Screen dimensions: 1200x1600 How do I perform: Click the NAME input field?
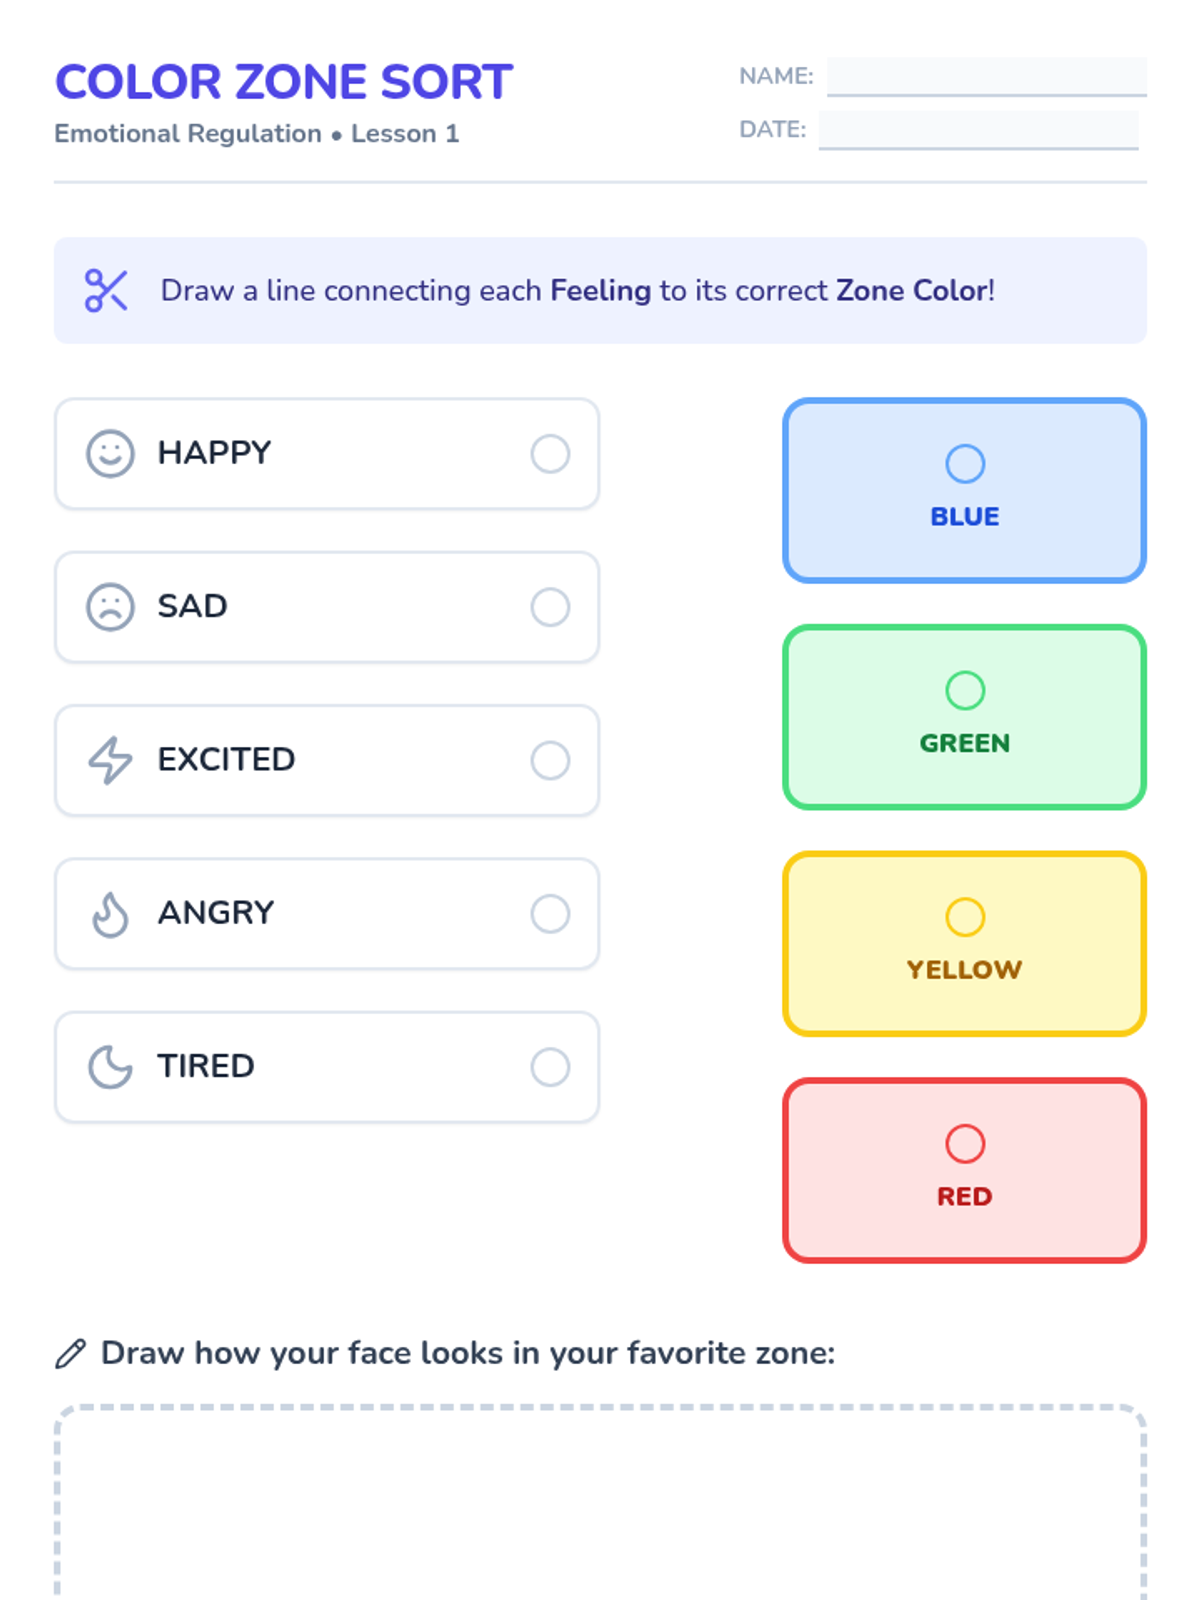click(986, 76)
